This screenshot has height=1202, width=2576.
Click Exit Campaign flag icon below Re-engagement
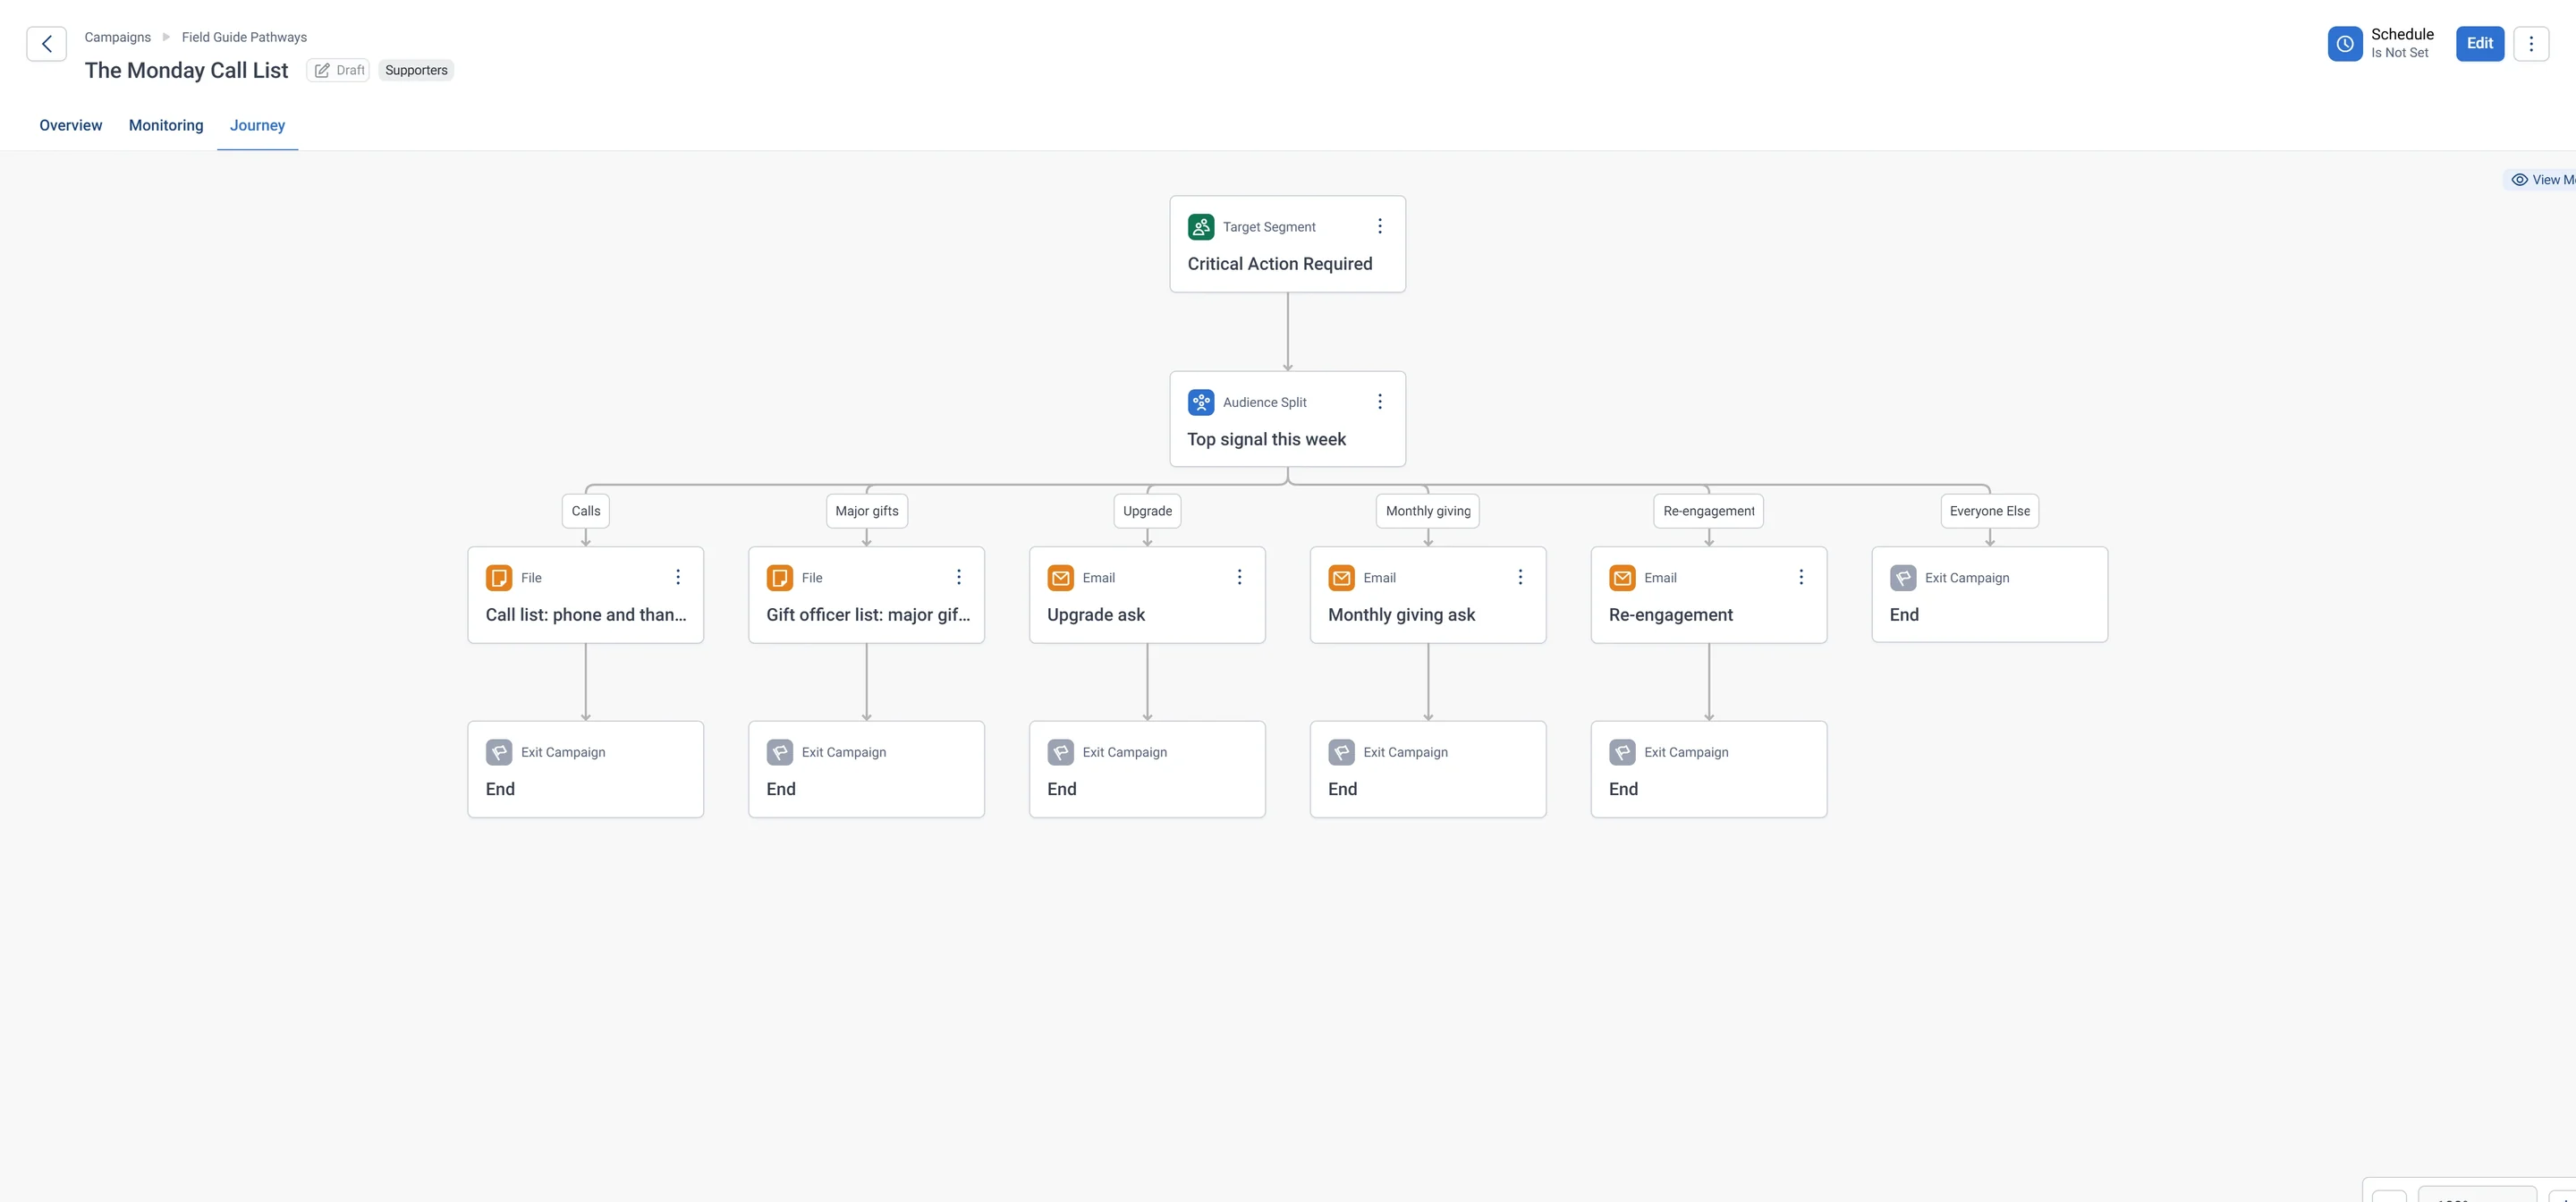click(1622, 752)
